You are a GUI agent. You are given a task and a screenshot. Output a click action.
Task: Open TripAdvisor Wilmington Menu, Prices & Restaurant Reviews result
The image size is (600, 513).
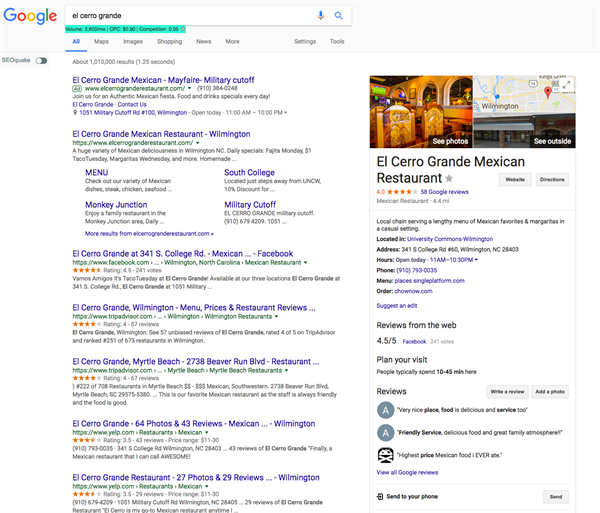[x=194, y=308]
